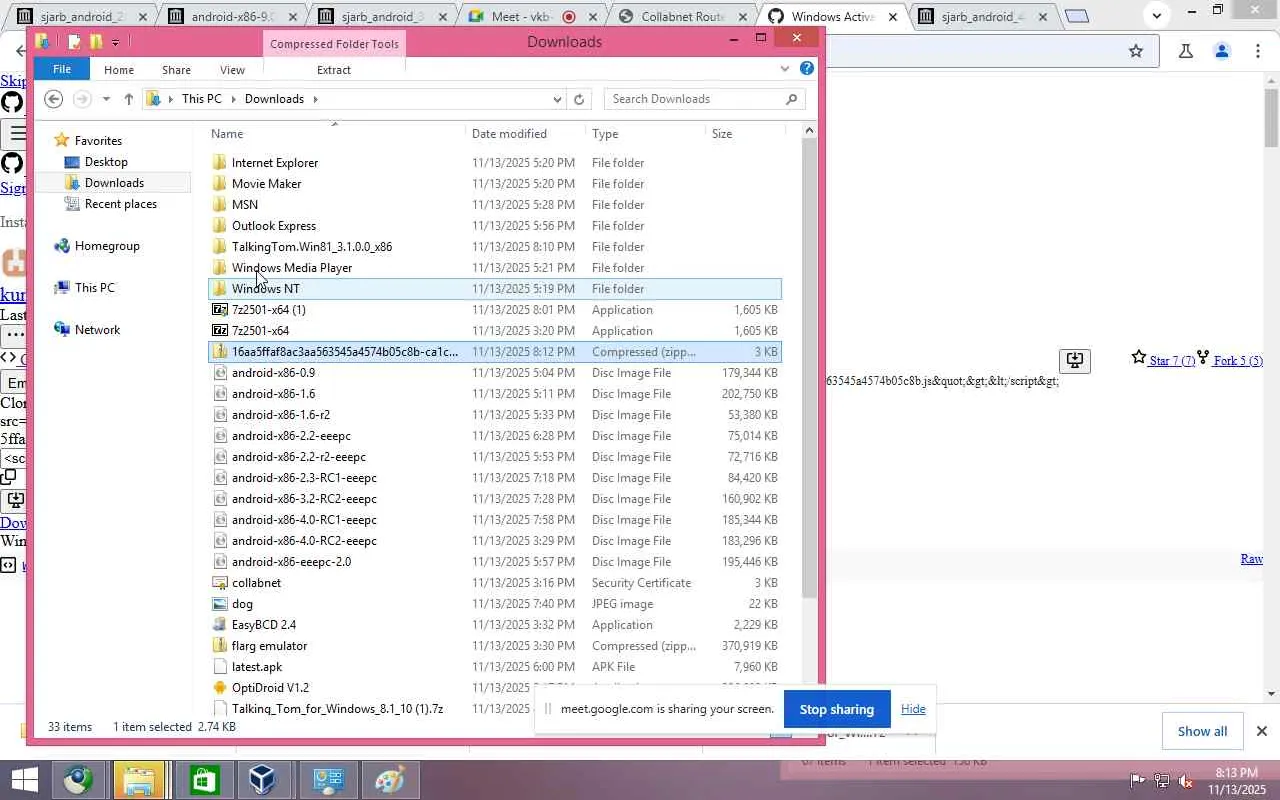The height and width of the screenshot is (800, 1280).
Task: Click the Up folder arrow in Explorer
Action: pos(129,99)
